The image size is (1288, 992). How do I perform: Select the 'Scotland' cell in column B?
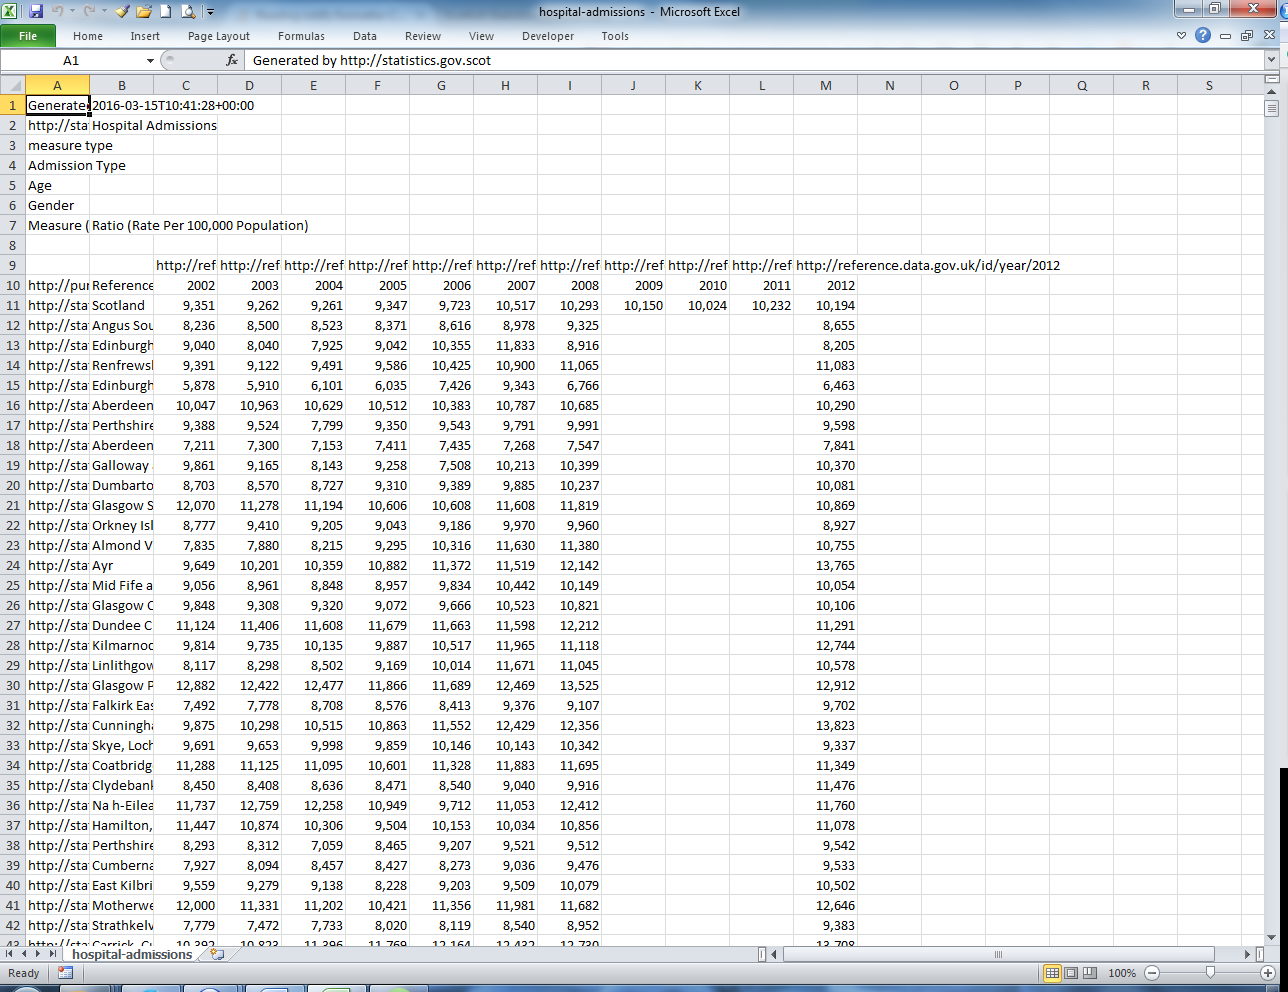coord(121,306)
